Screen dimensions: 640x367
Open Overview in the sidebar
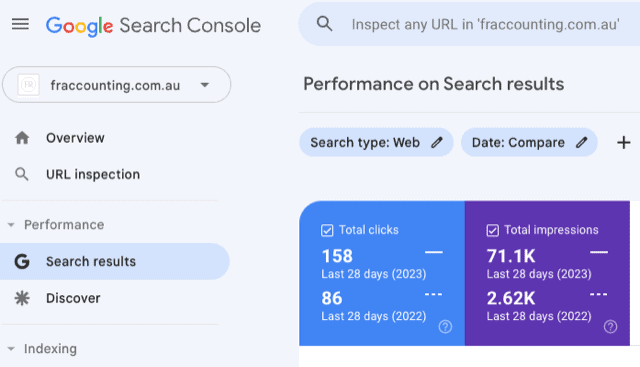[x=75, y=138]
